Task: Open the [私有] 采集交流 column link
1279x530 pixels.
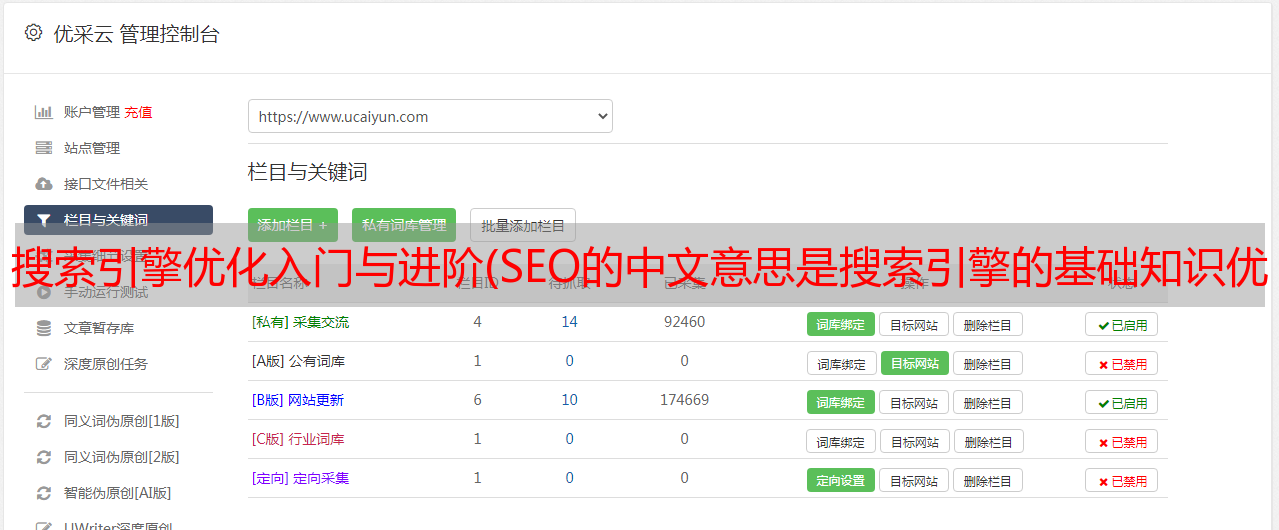Action: point(300,322)
